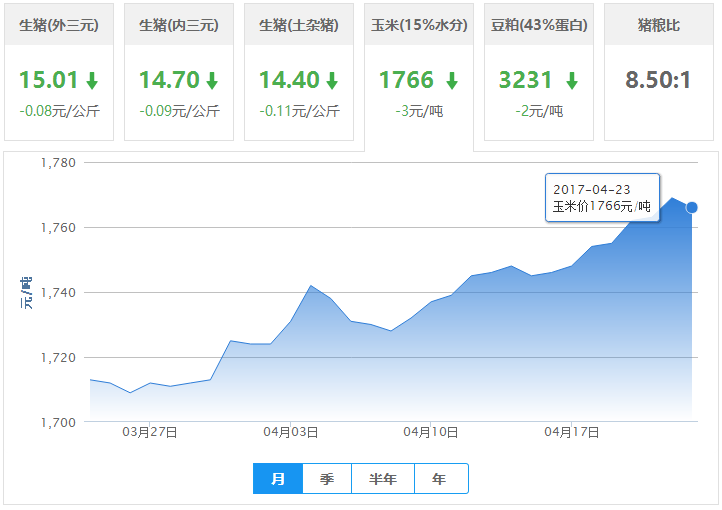722x510 pixels.
Task: Click the down arrow beside 14.70
Action: pyautogui.click(x=212, y=81)
